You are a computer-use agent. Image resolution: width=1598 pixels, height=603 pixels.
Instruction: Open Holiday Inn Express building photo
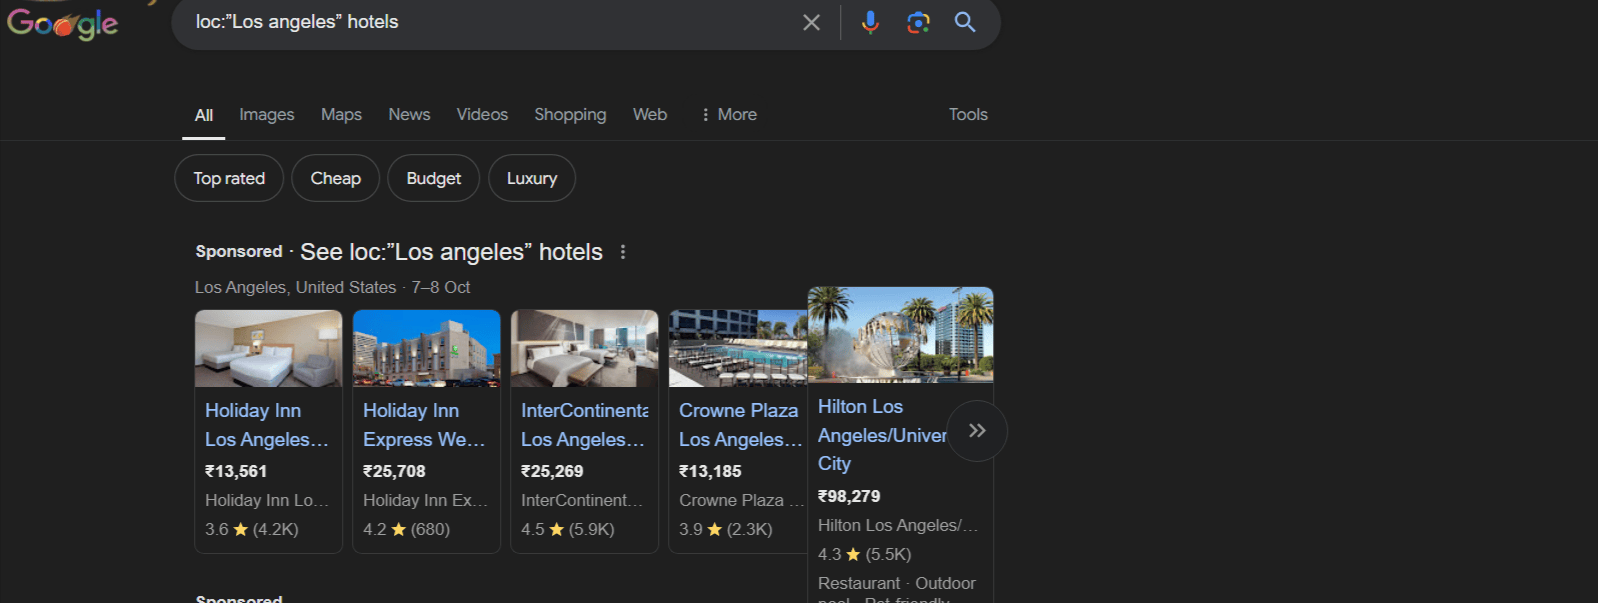pyautogui.click(x=426, y=348)
